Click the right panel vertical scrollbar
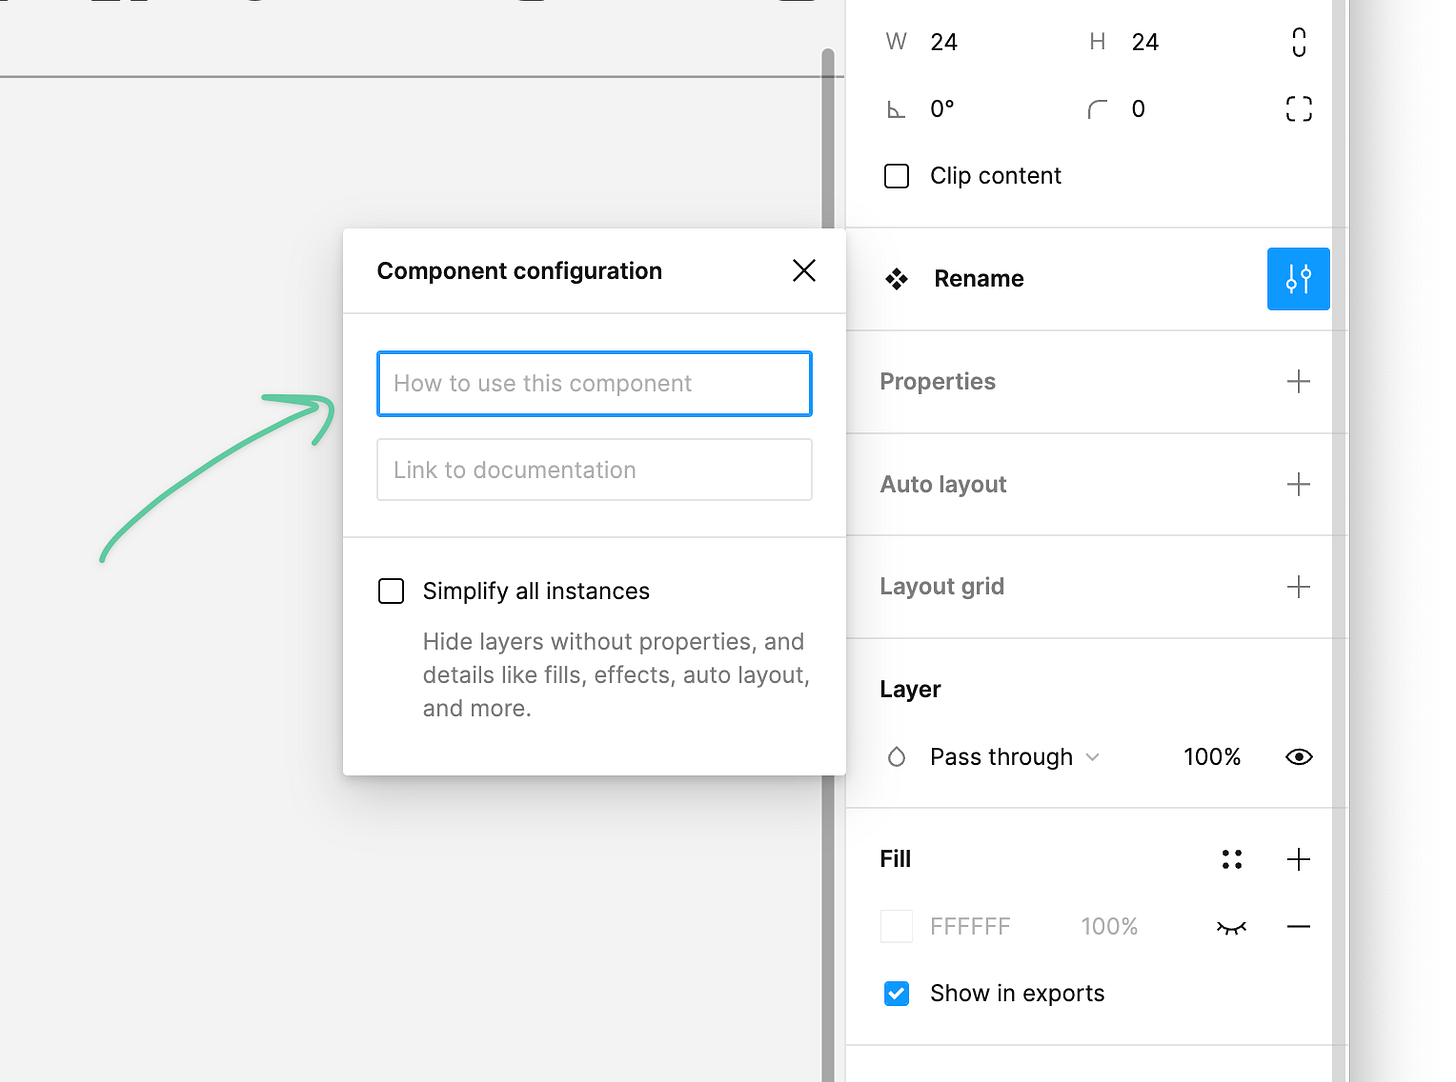Screen dimensions: 1456x1082 click(x=1340, y=541)
